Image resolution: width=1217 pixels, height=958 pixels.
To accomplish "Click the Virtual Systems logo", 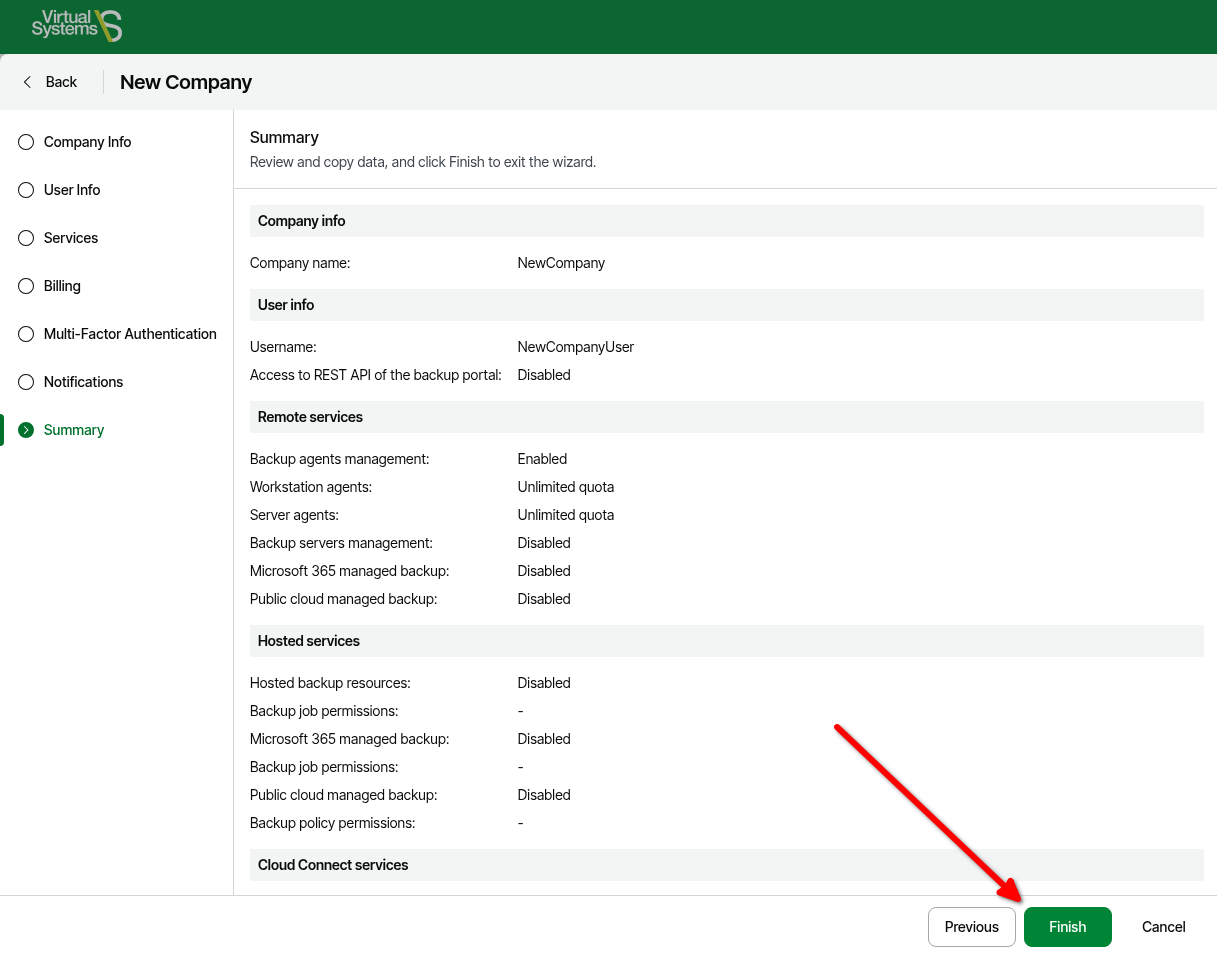I will point(76,26).
